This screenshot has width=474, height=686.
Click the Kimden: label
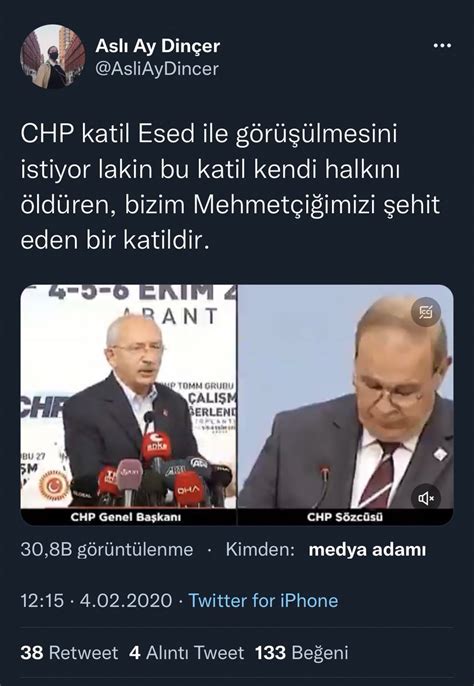260,550
